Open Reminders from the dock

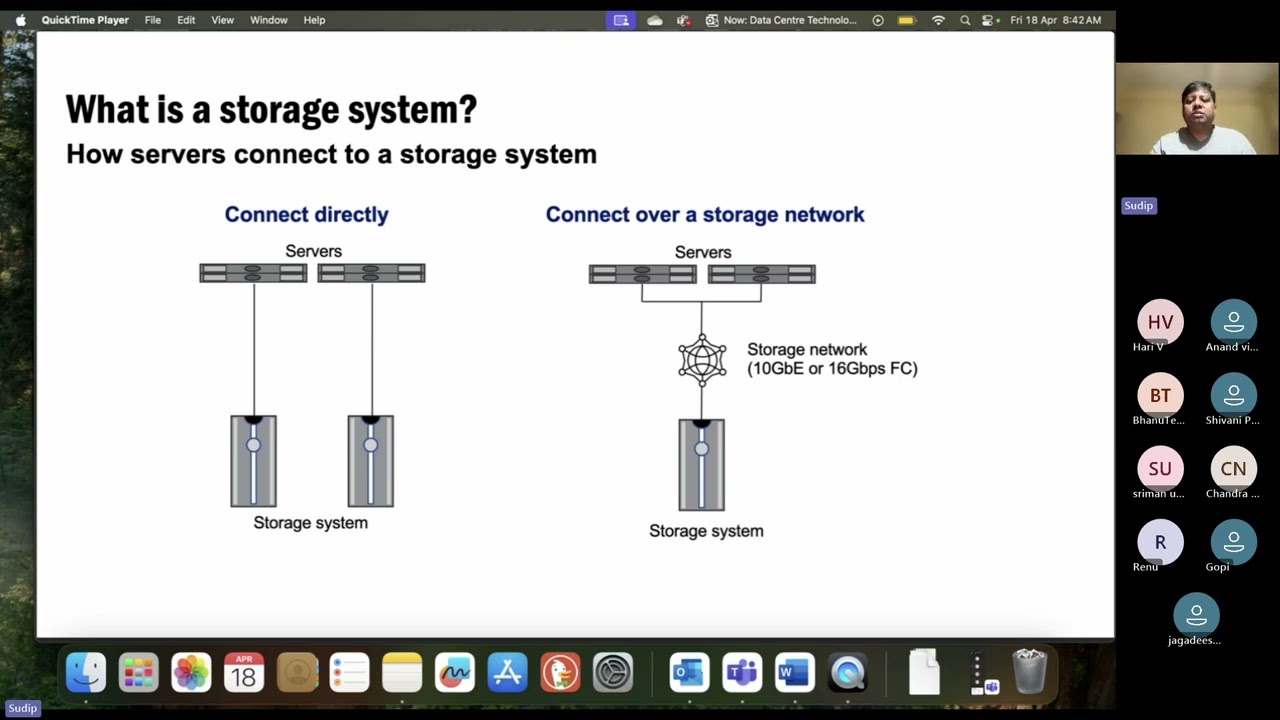349,672
